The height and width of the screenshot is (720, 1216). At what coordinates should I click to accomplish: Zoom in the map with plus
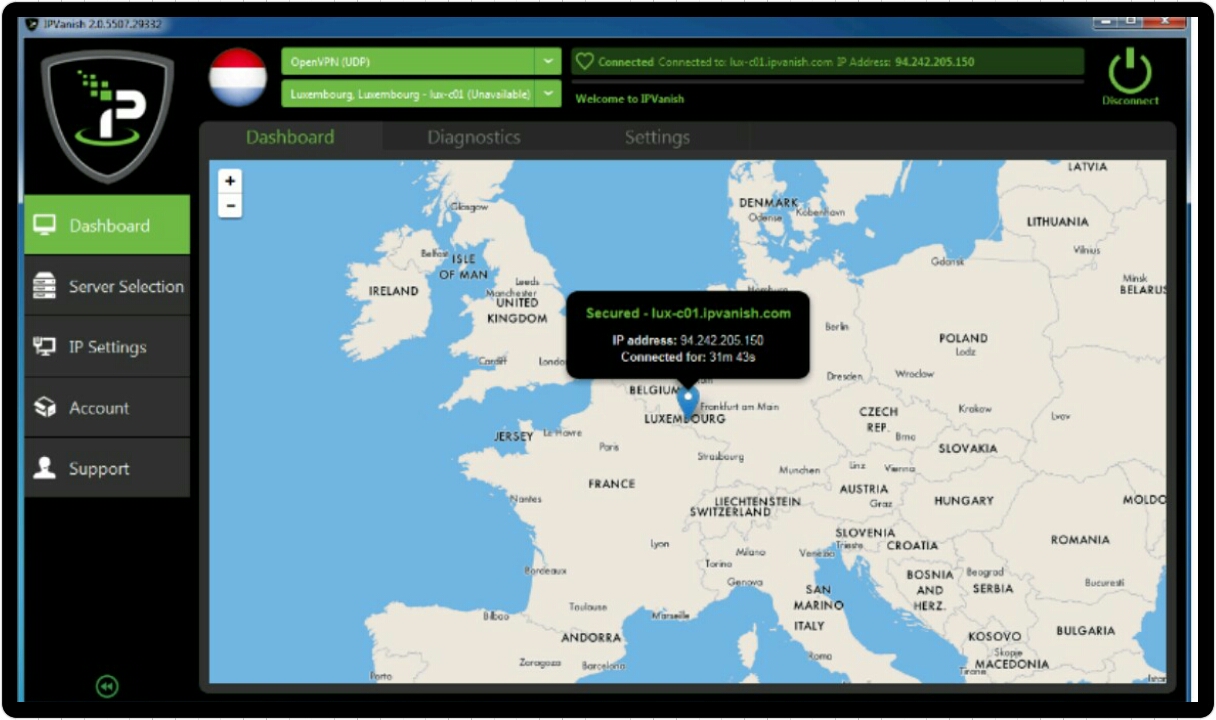click(230, 181)
